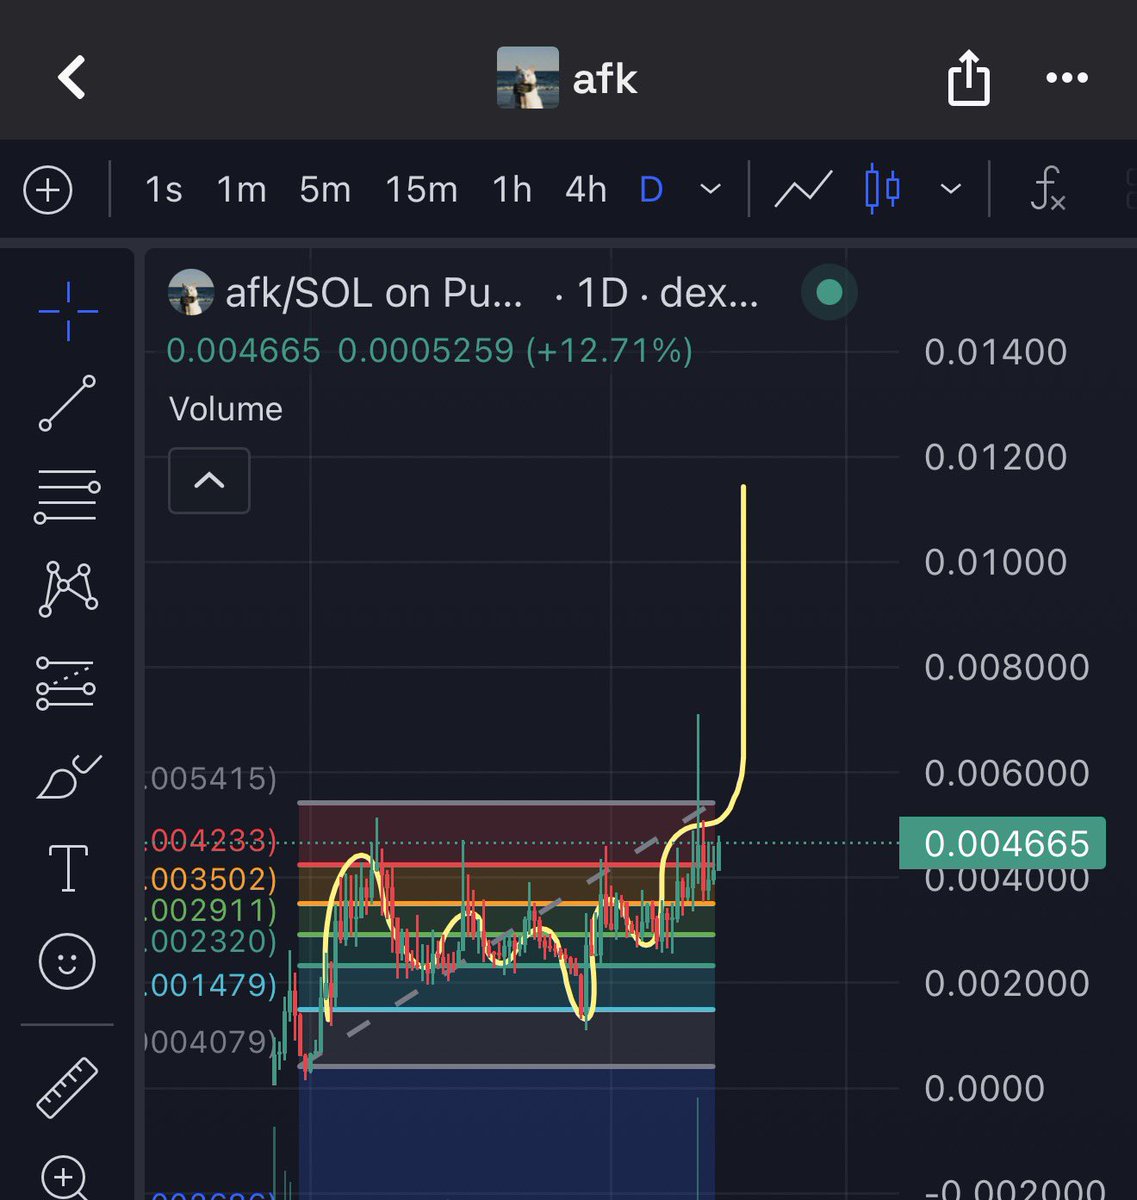Click the afk/SOL symbol title
This screenshot has height=1200, width=1137.
coord(374,293)
